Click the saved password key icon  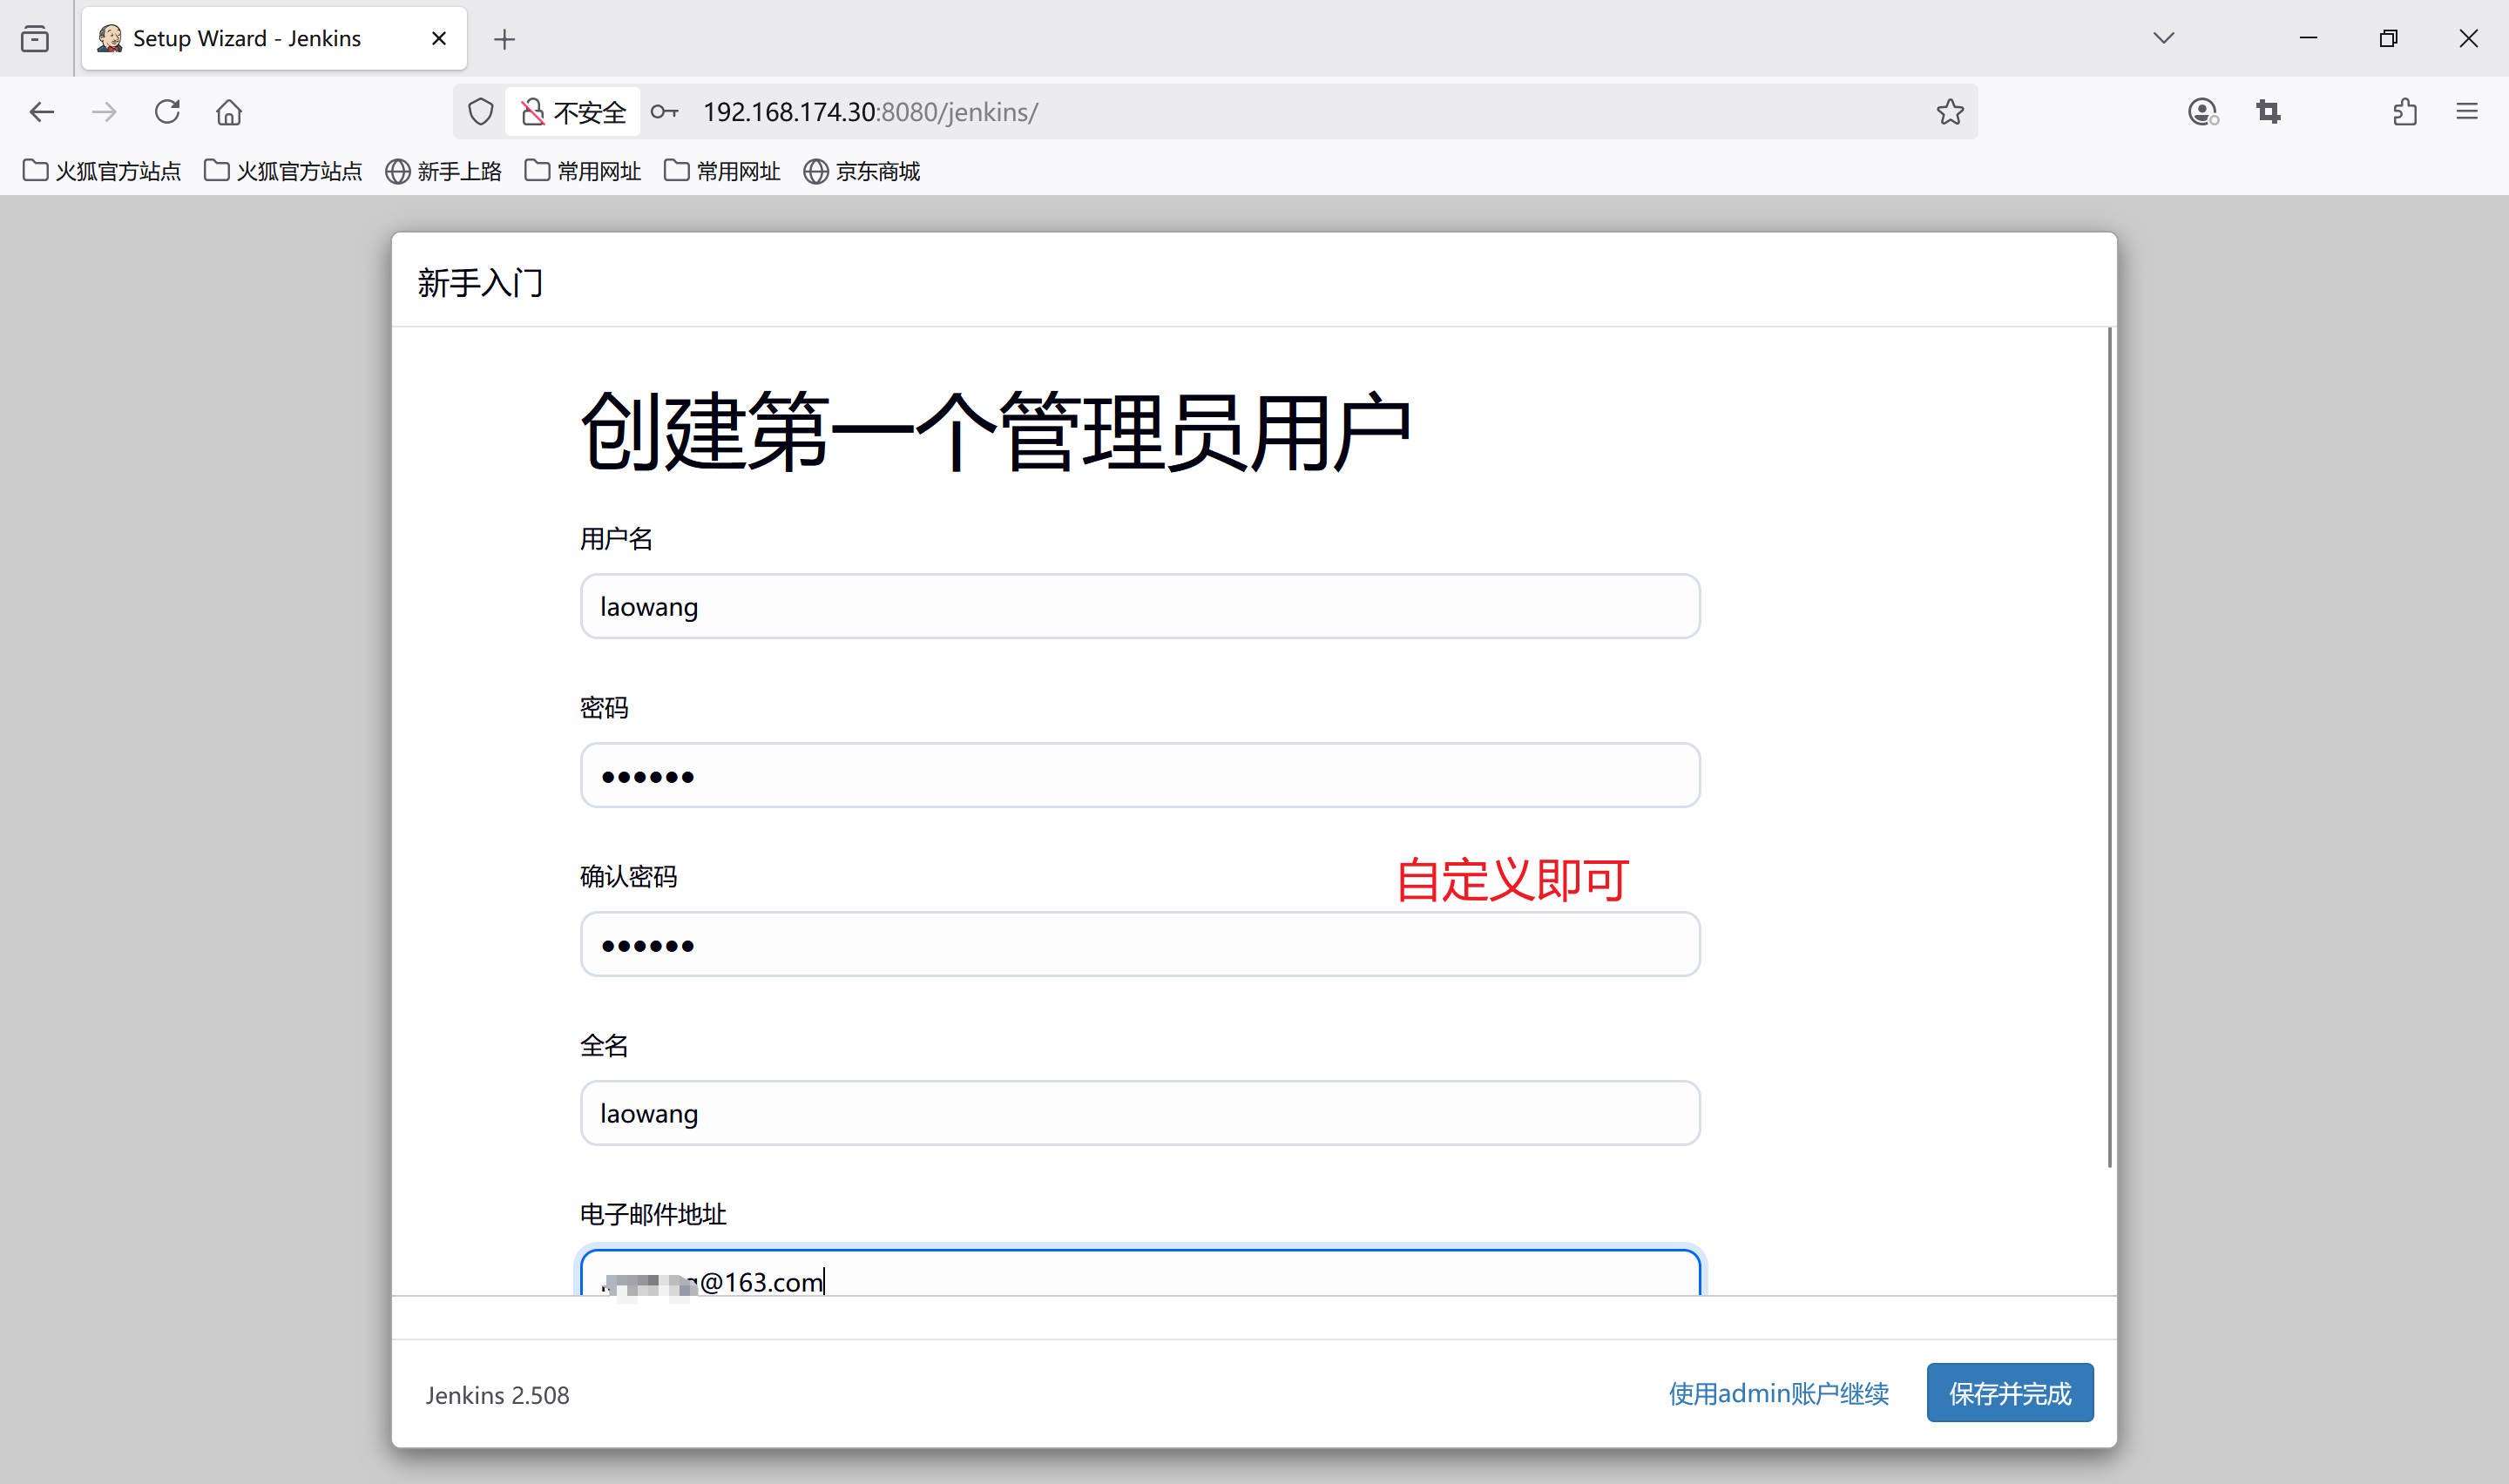click(664, 112)
